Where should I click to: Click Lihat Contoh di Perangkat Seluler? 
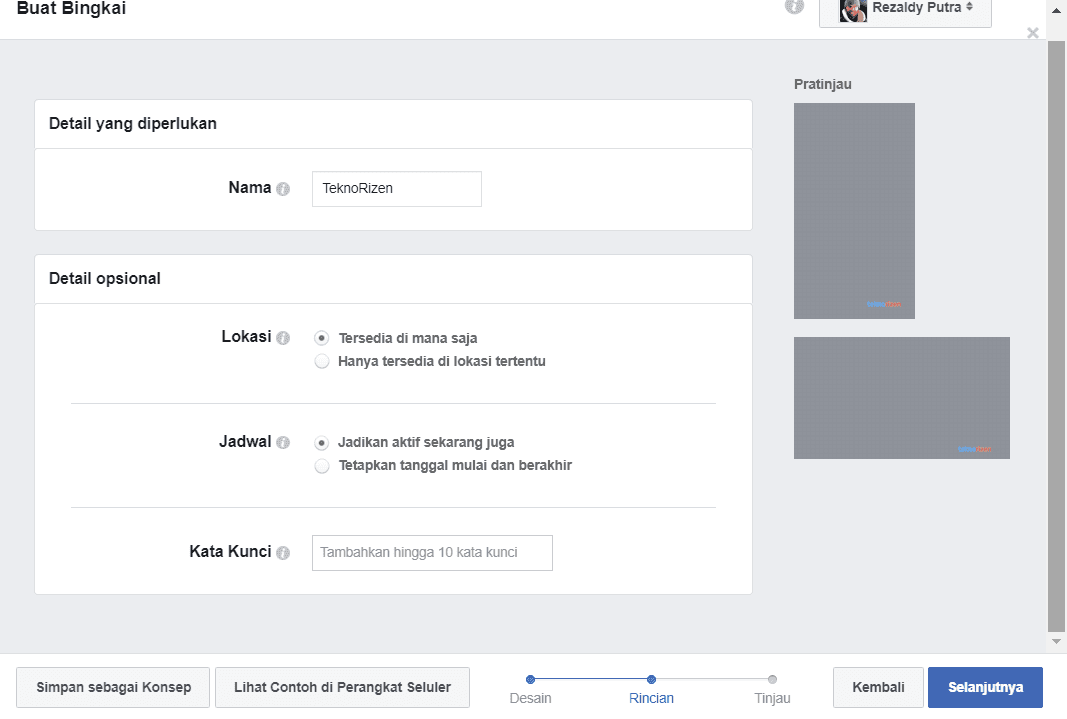pyautogui.click(x=342, y=688)
